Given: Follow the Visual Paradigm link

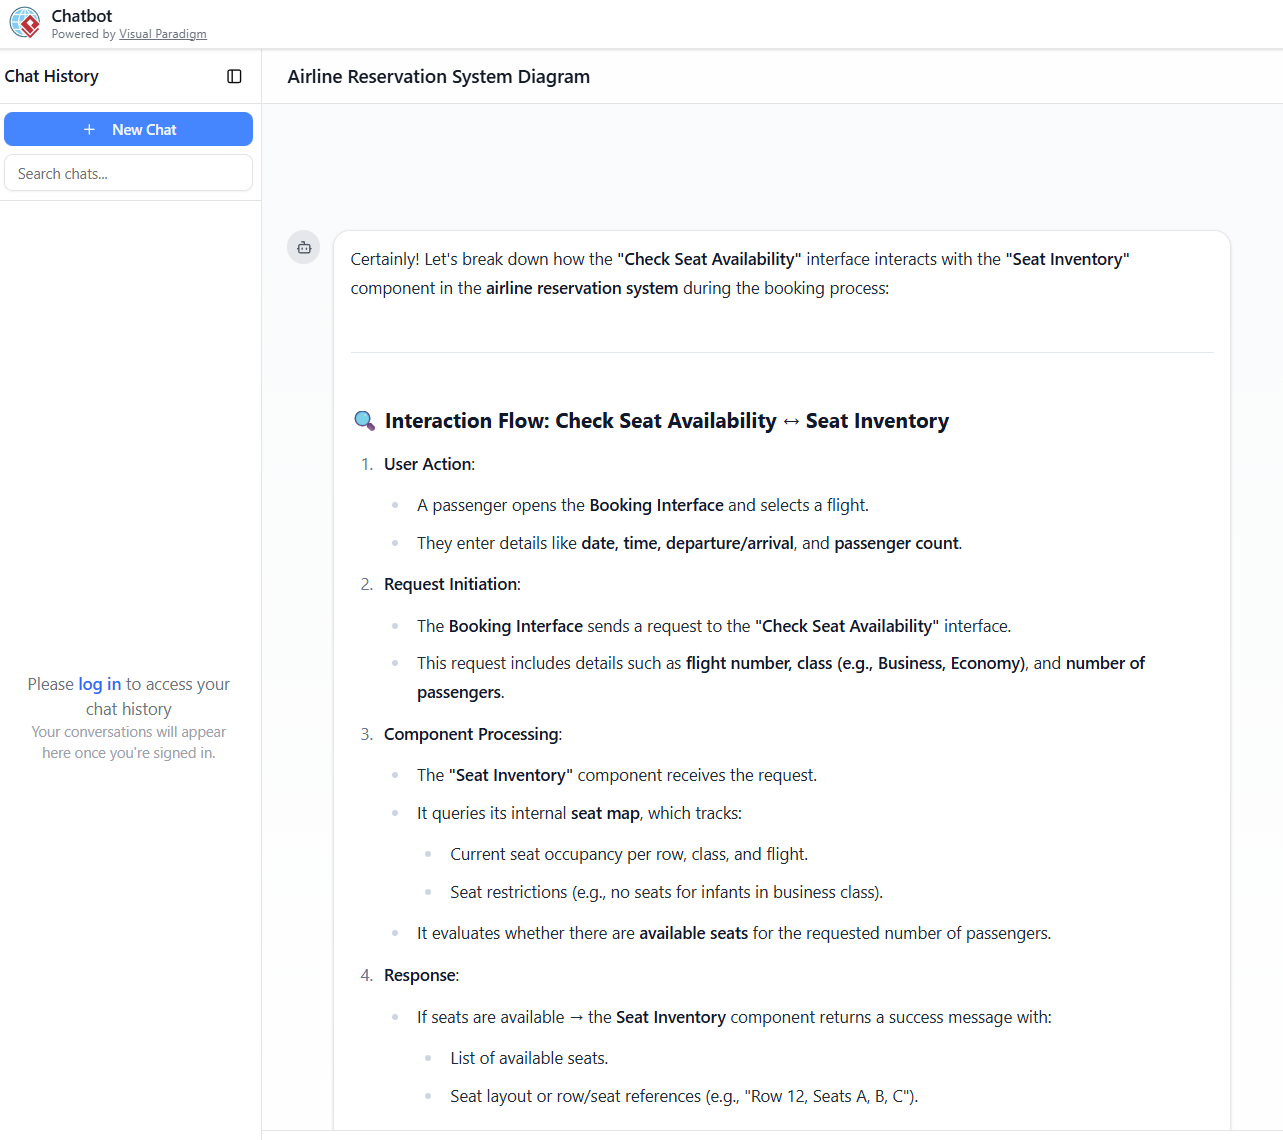Looking at the screenshot, I should 162,34.
